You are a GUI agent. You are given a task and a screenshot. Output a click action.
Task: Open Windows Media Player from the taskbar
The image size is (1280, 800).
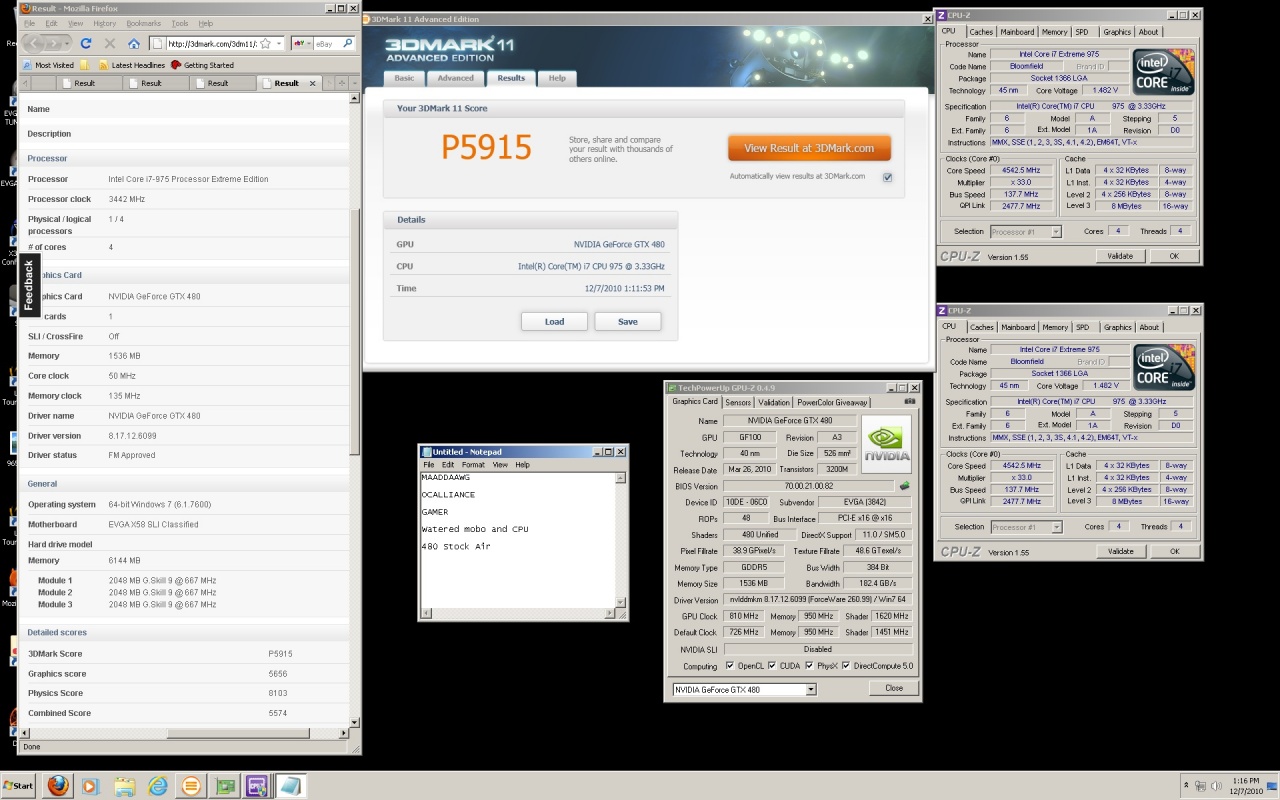[91, 786]
